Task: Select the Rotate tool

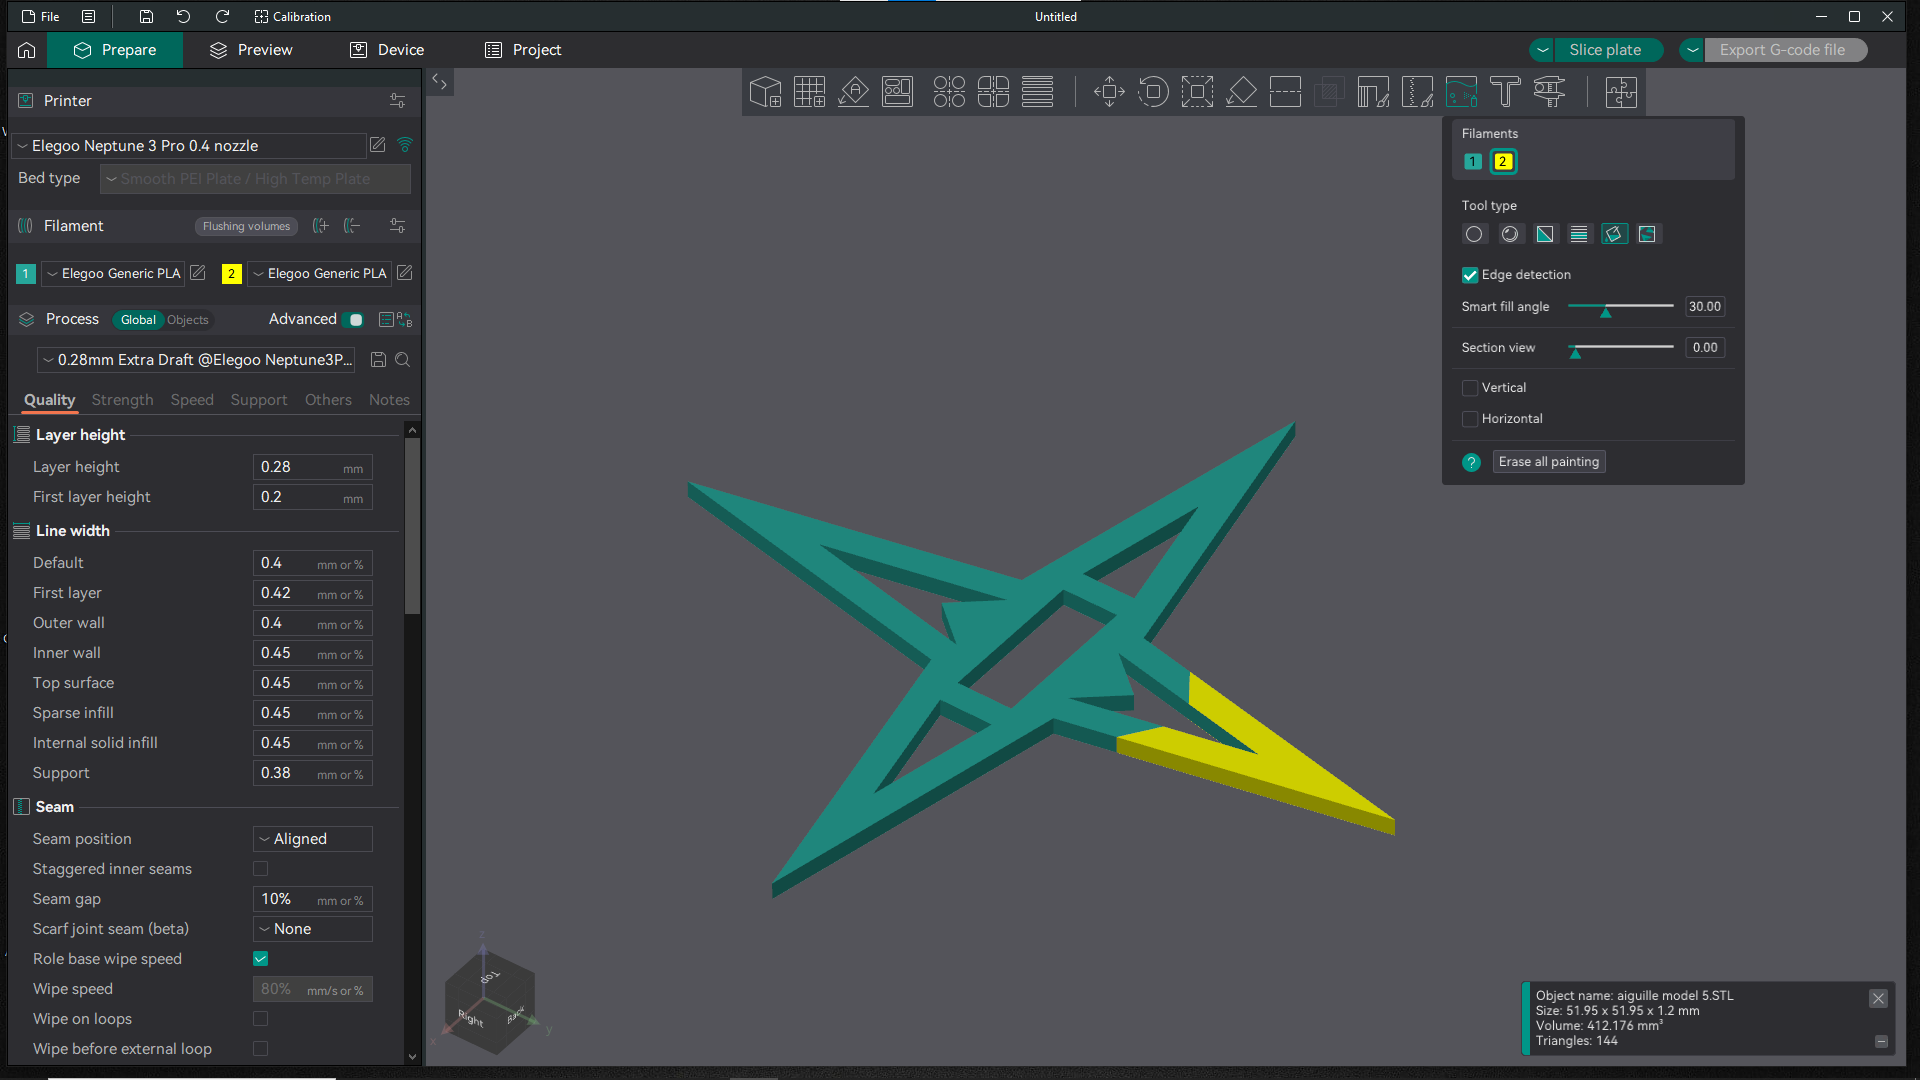Action: tap(1153, 91)
